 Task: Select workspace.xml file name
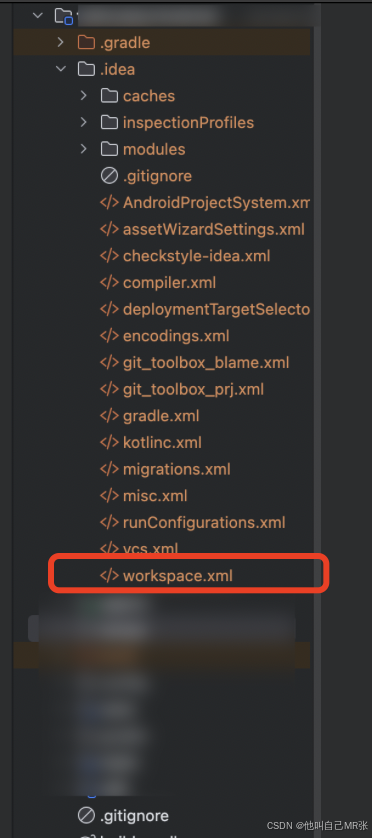pyautogui.click(x=178, y=576)
